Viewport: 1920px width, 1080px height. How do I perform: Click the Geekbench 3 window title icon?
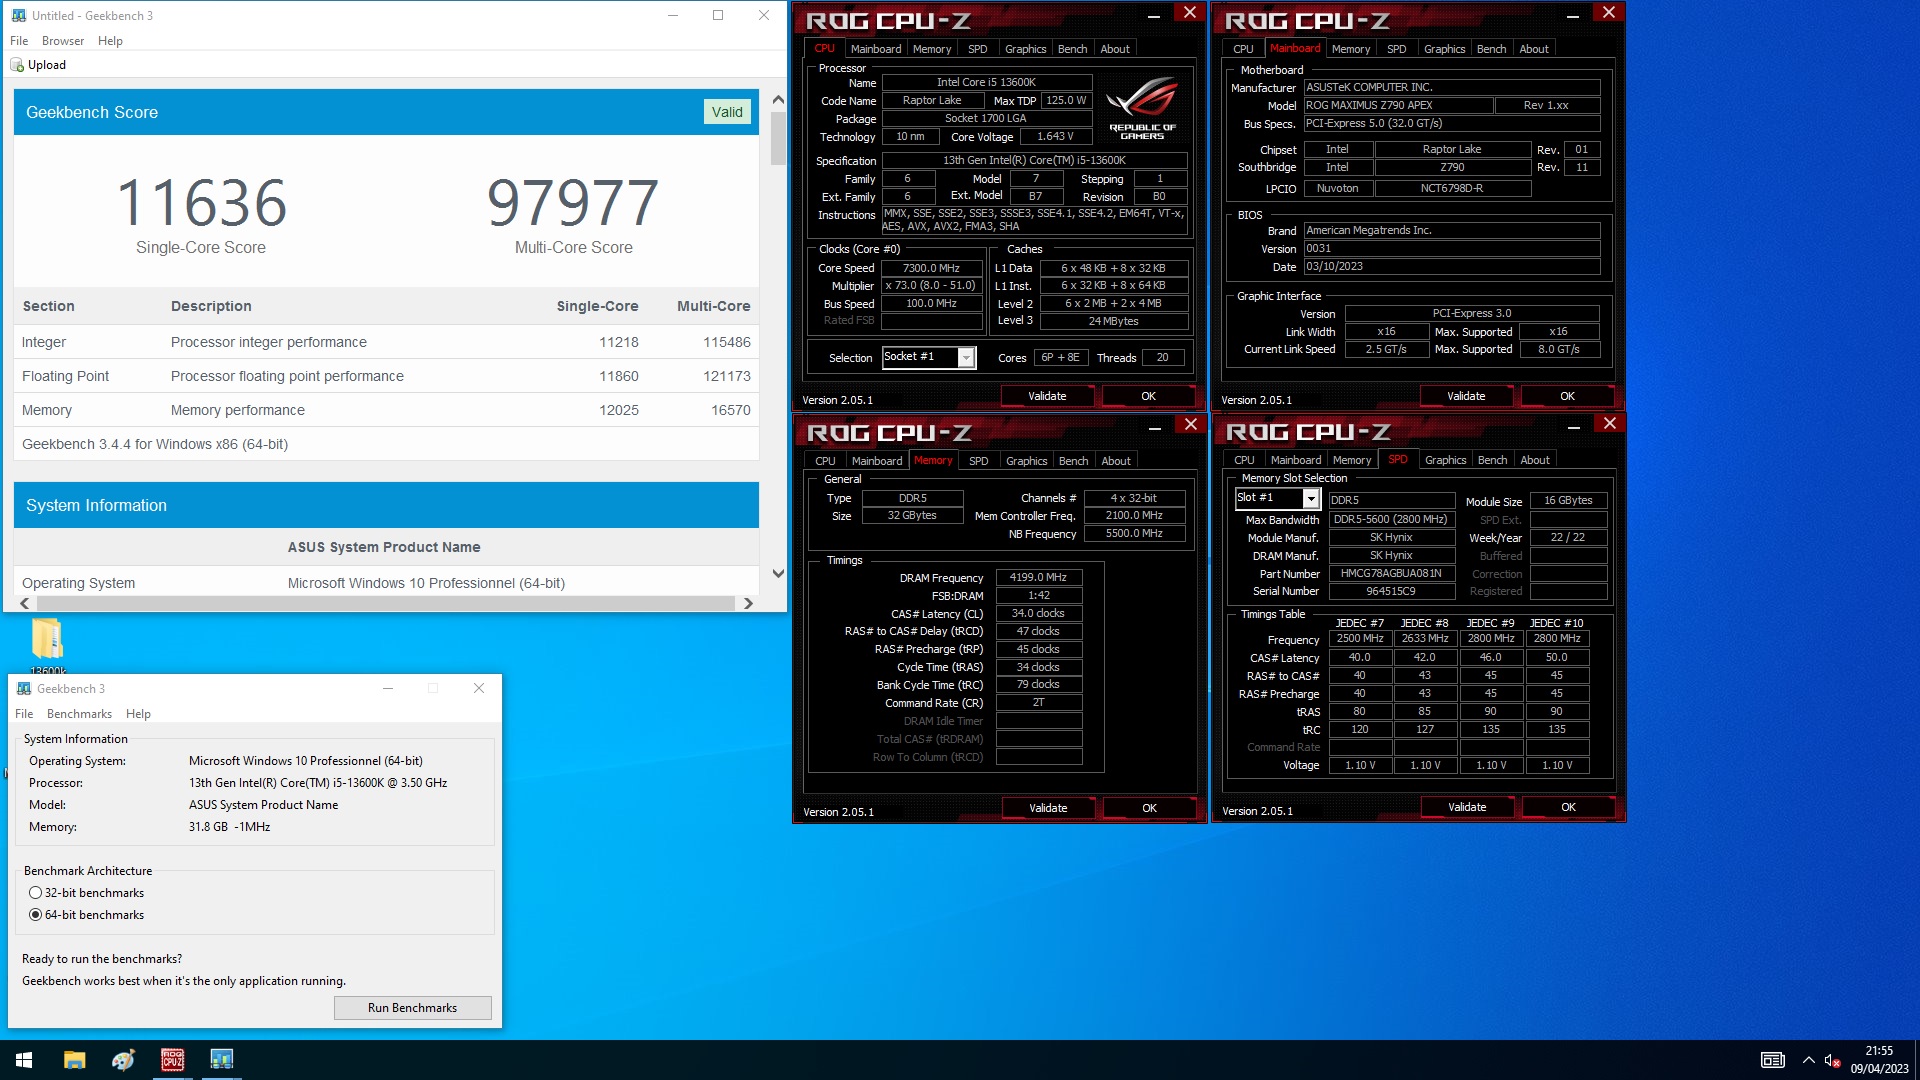point(24,688)
